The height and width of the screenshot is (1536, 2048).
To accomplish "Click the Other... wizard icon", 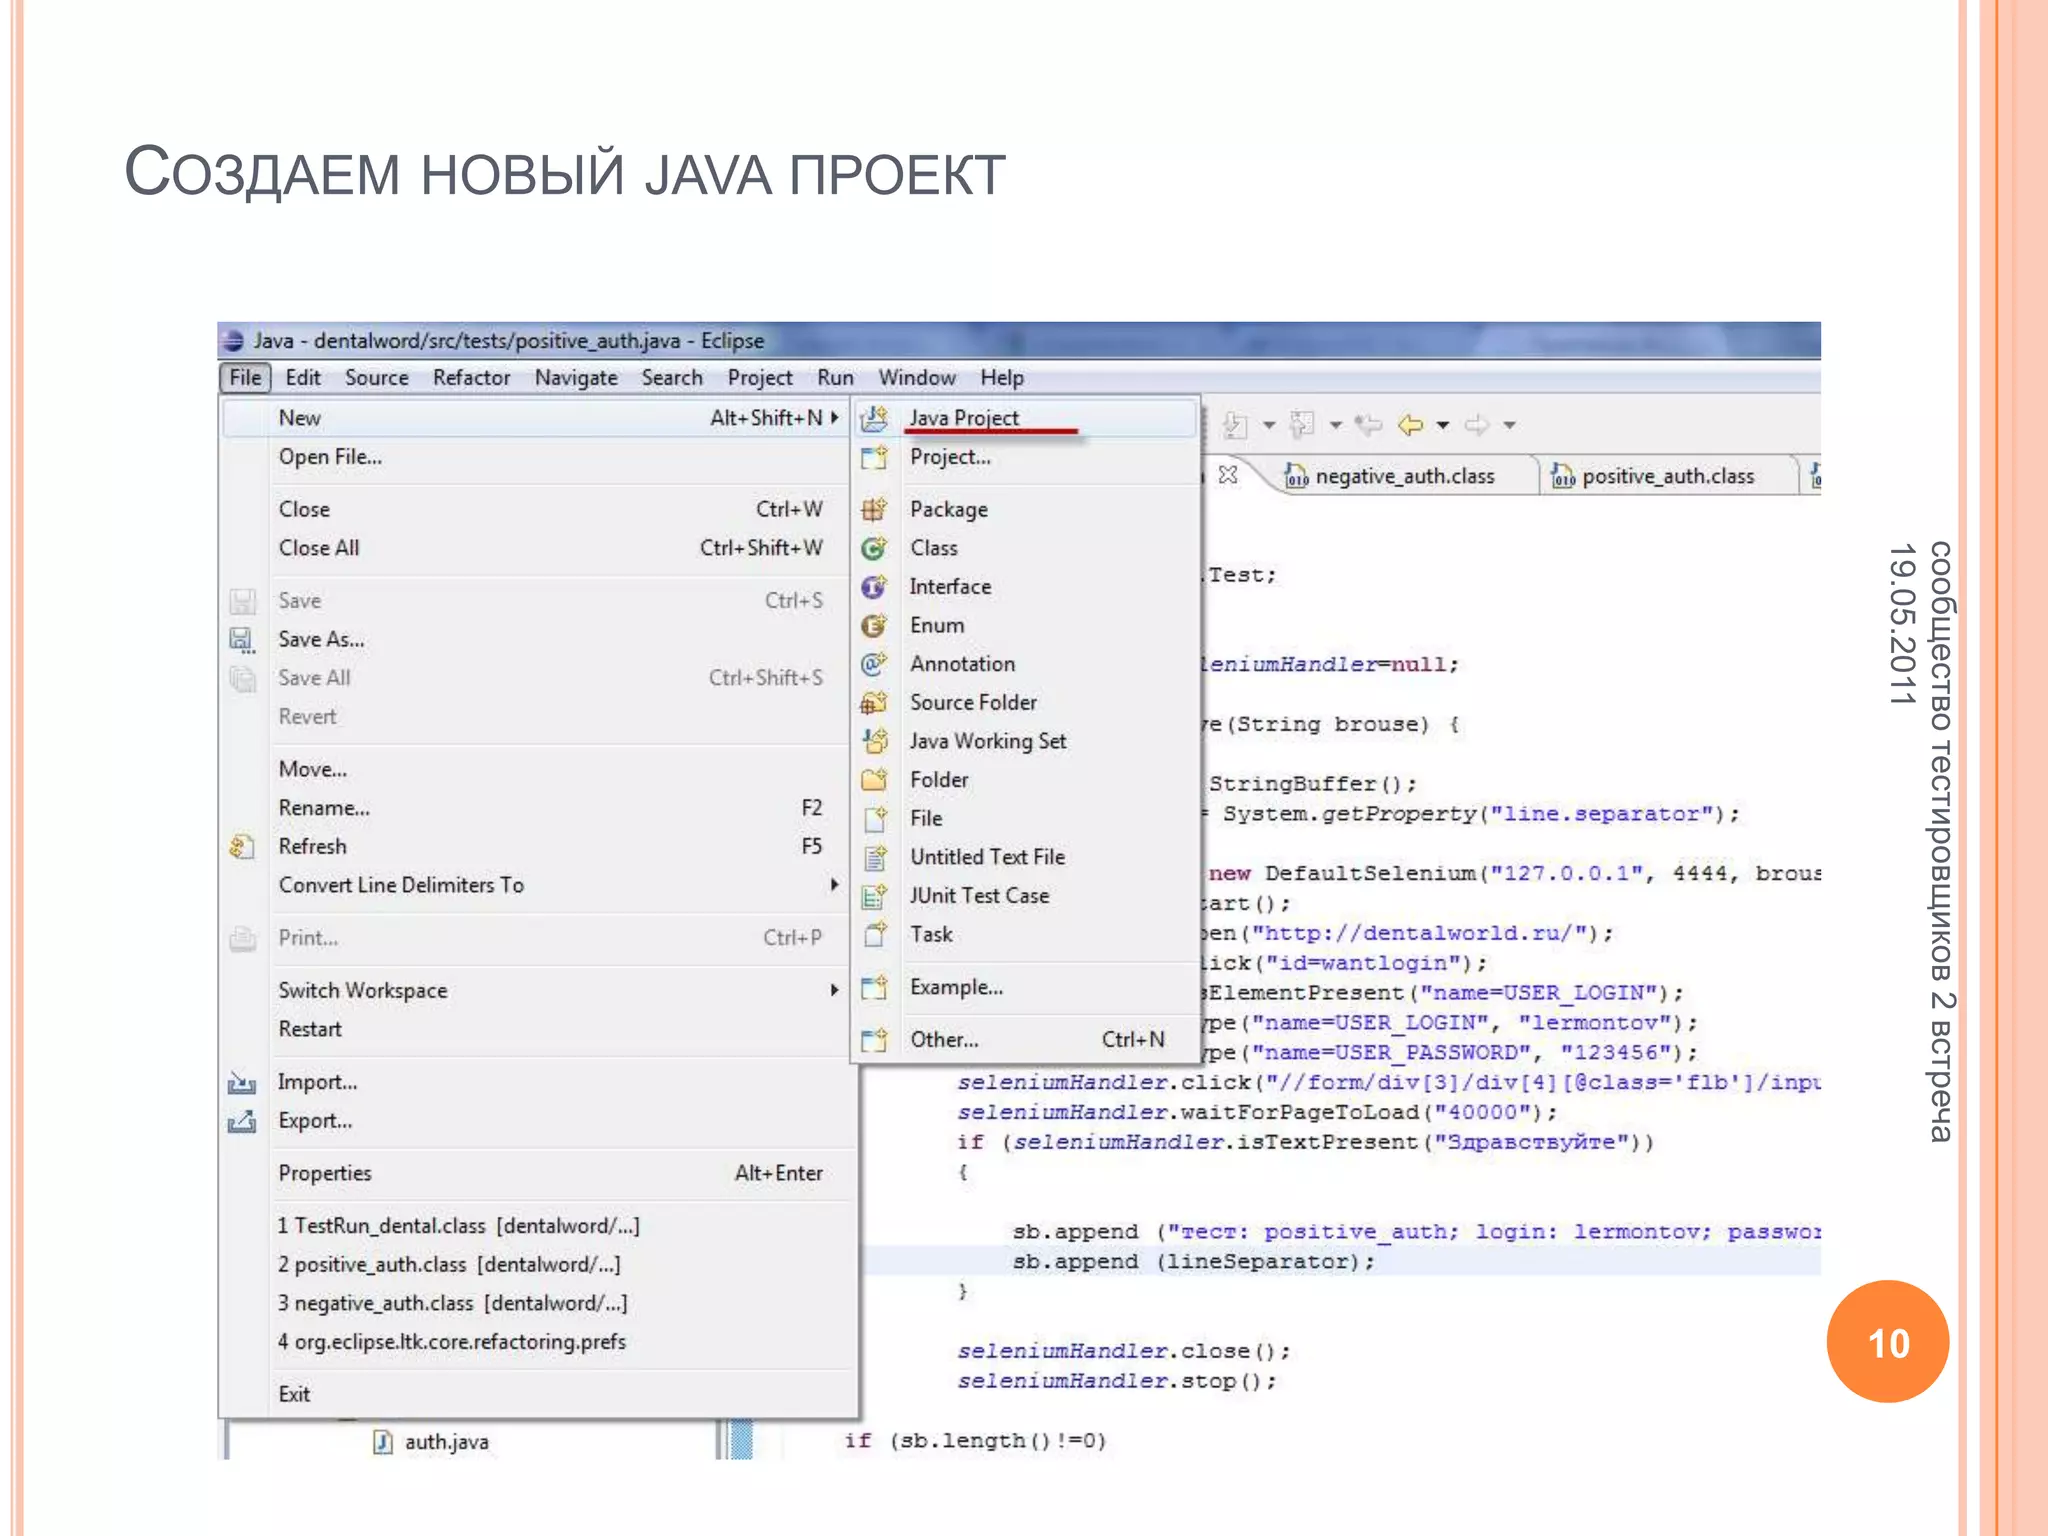I will click(874, 1040).
